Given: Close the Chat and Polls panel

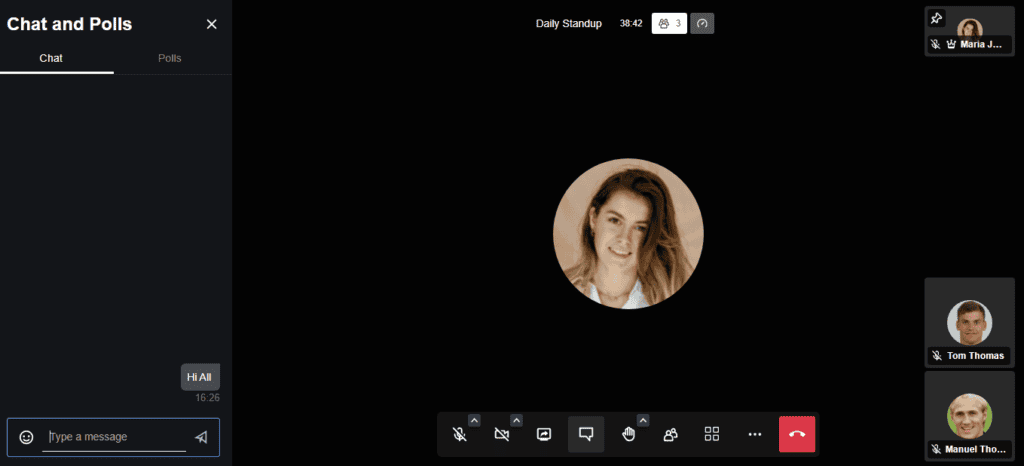Looking at the screenshot, I should pos(212,24).
